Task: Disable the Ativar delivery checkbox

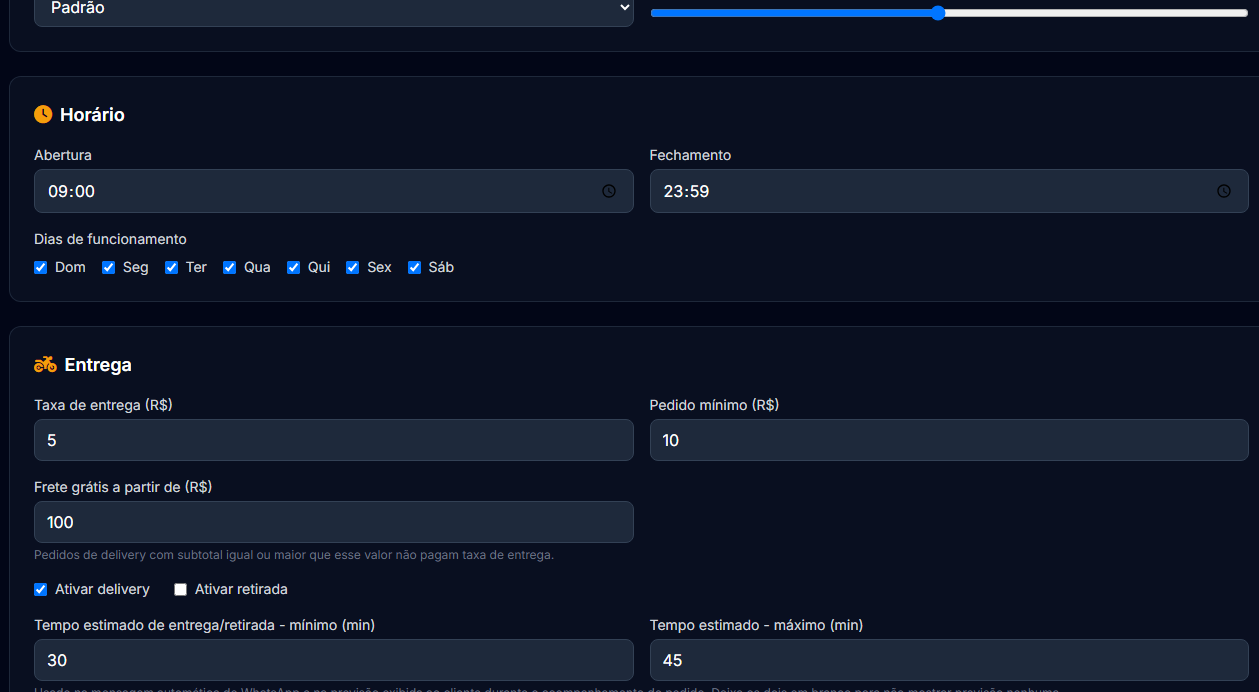Action: click(x=41, y=589)
